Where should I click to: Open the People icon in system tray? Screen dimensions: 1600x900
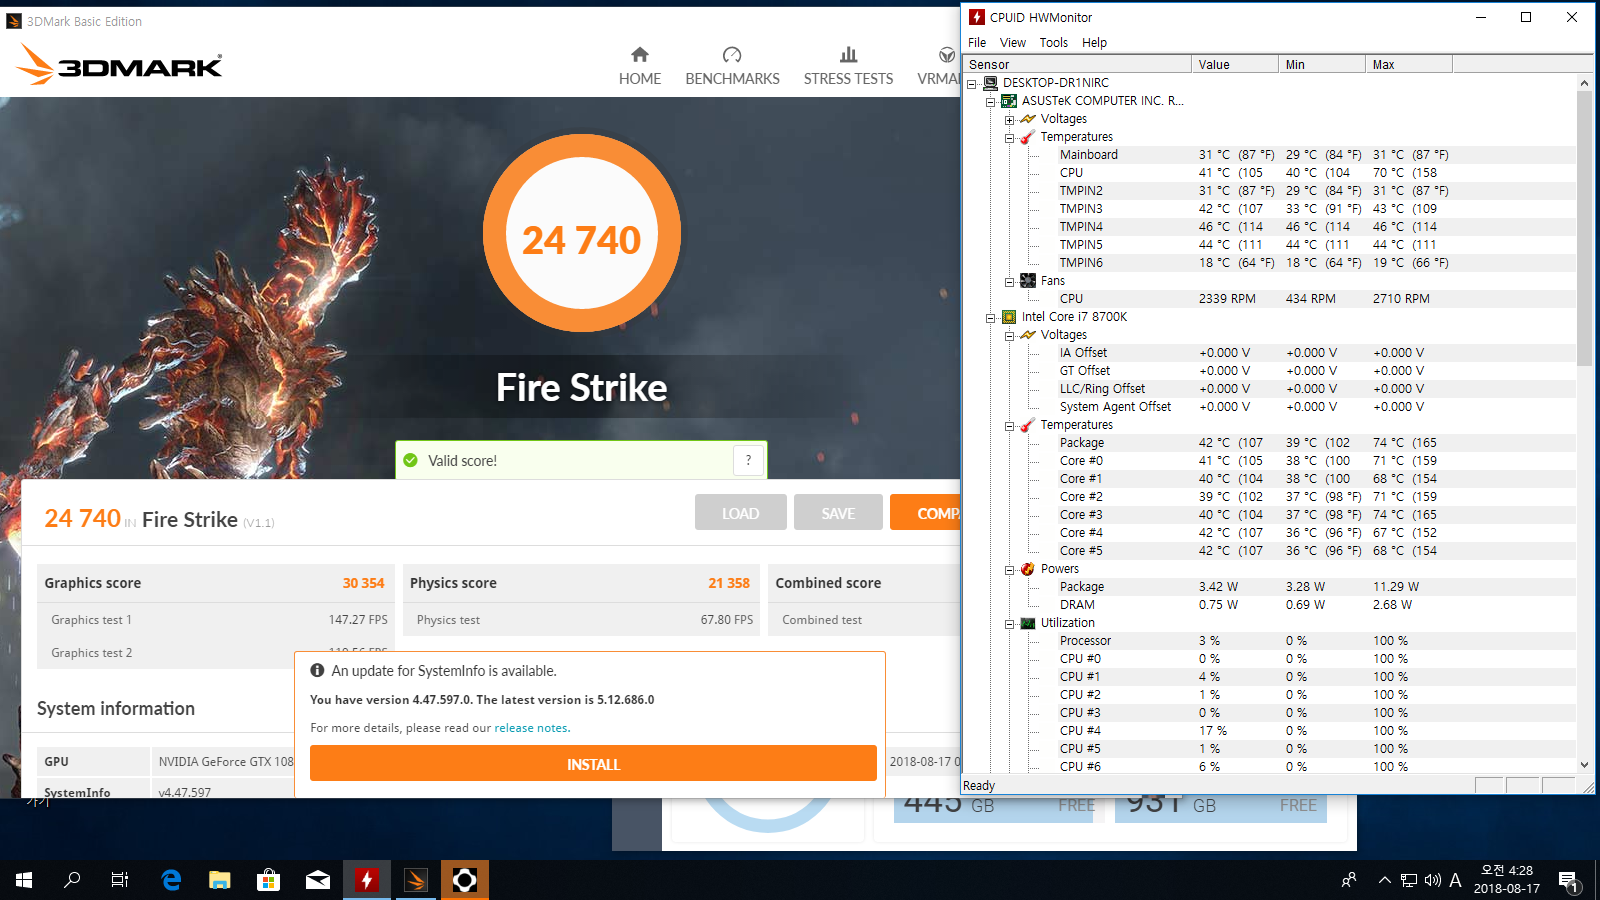[x=1349, y=880]
